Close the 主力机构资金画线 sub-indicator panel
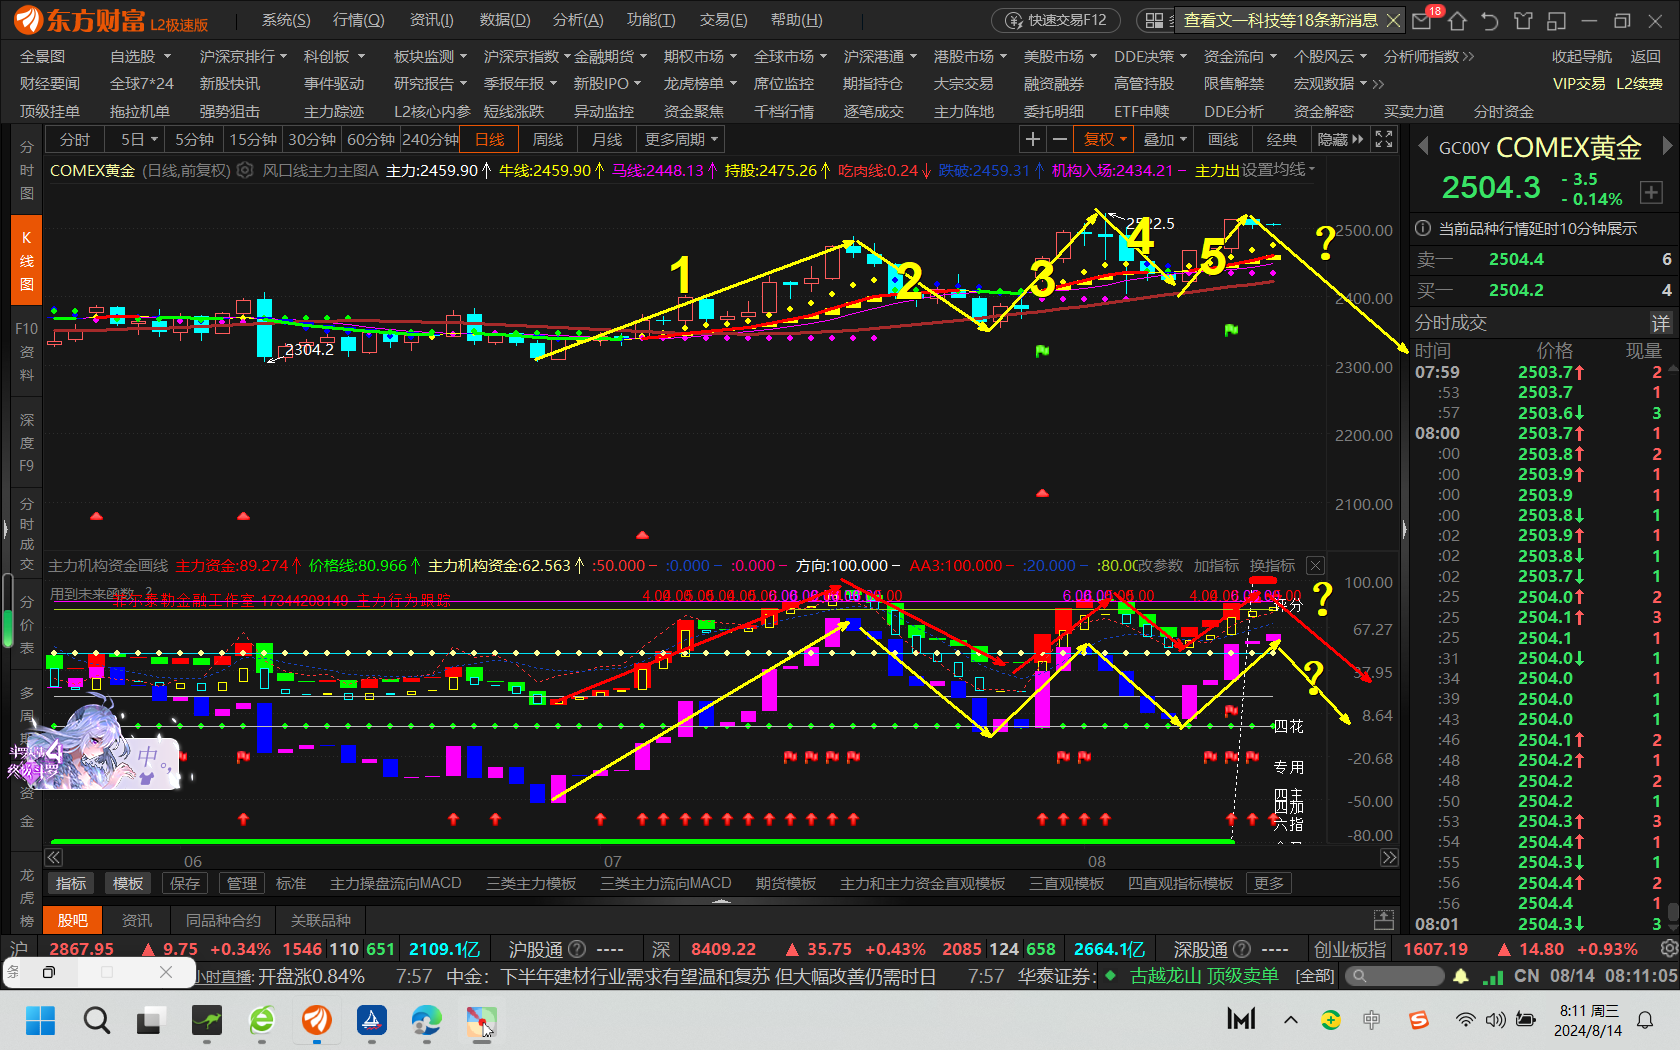Viewport: 1680px width, 1050px height. coord(1316,566)
